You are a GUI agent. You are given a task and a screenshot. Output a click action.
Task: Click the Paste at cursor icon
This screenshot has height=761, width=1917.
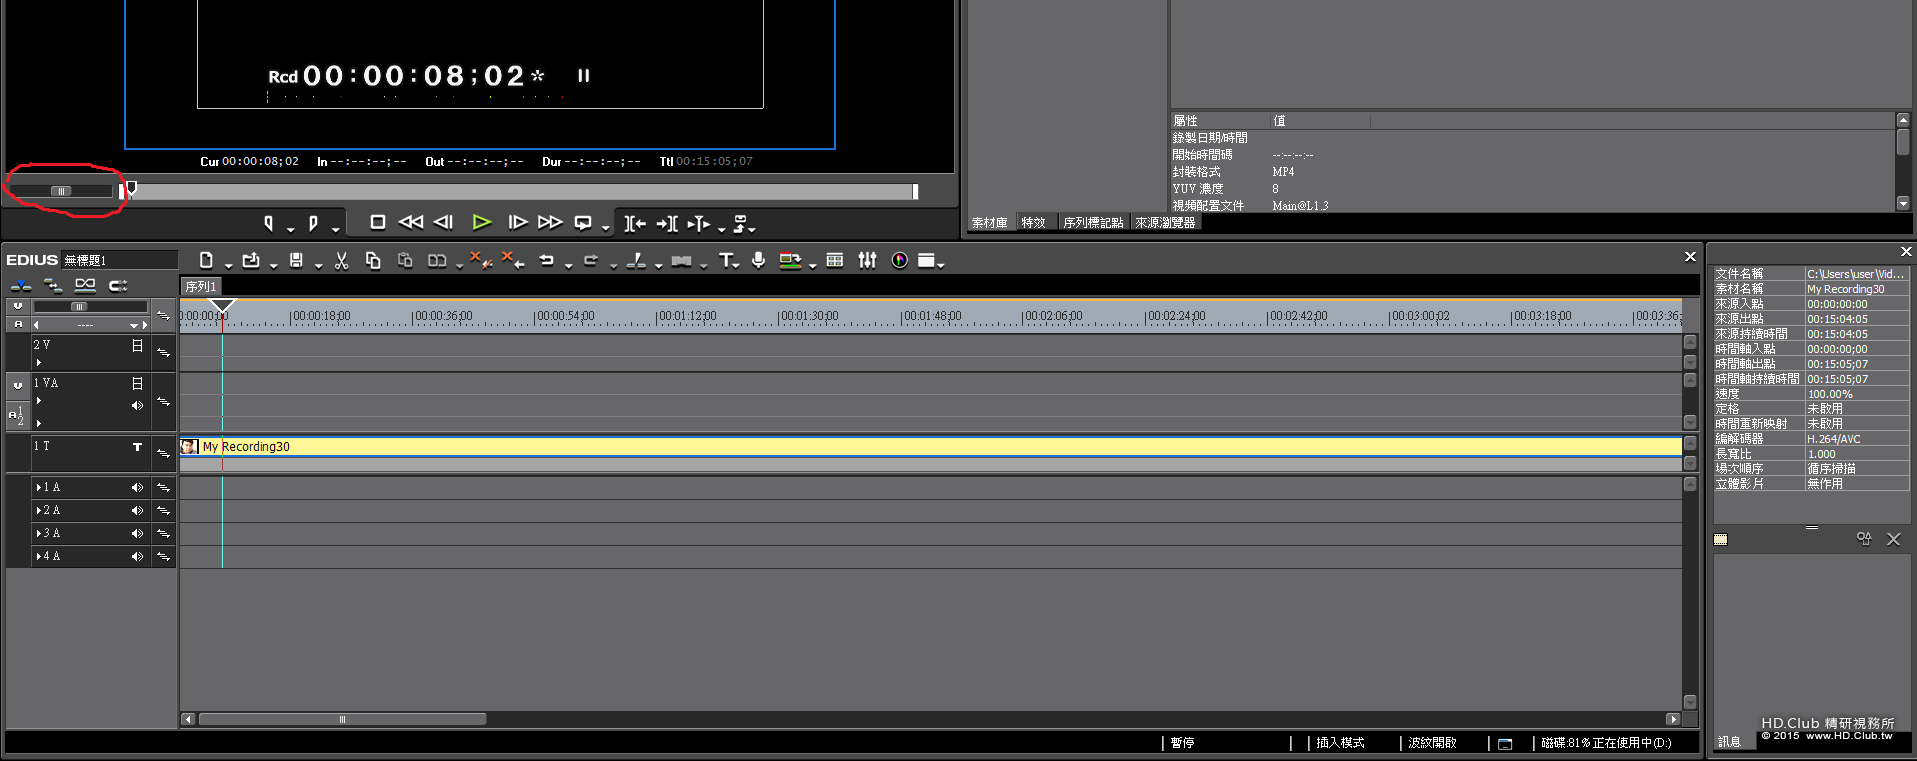click(405, 260)
